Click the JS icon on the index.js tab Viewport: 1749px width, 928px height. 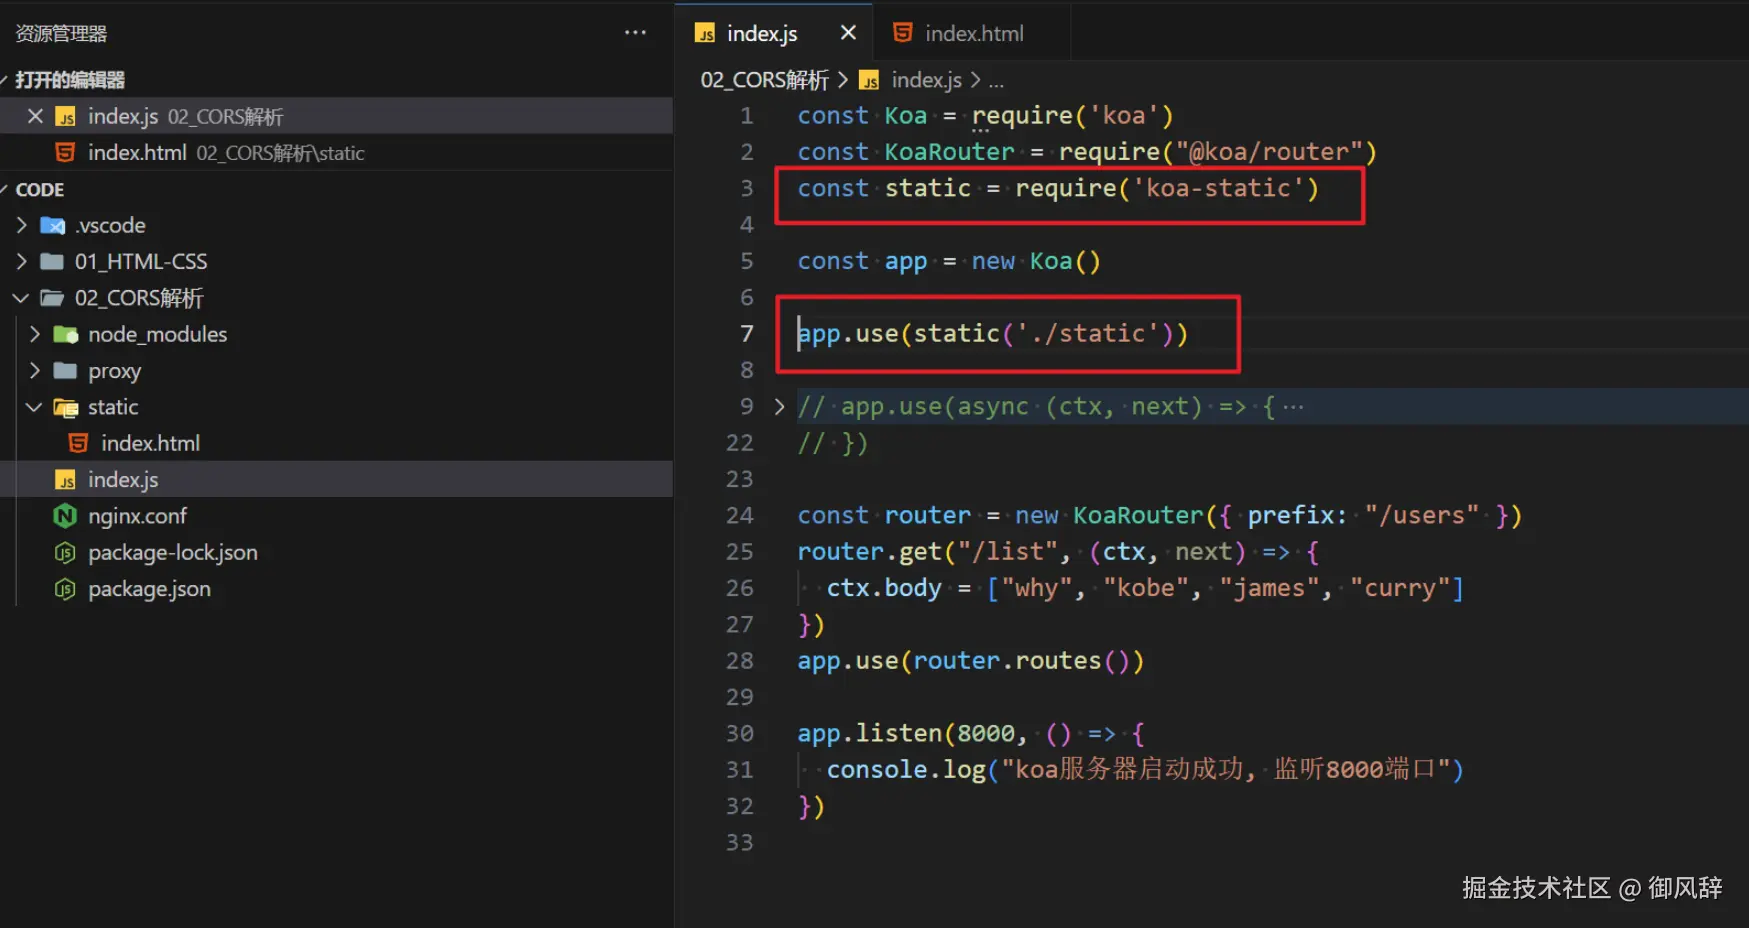pos(705,34)
